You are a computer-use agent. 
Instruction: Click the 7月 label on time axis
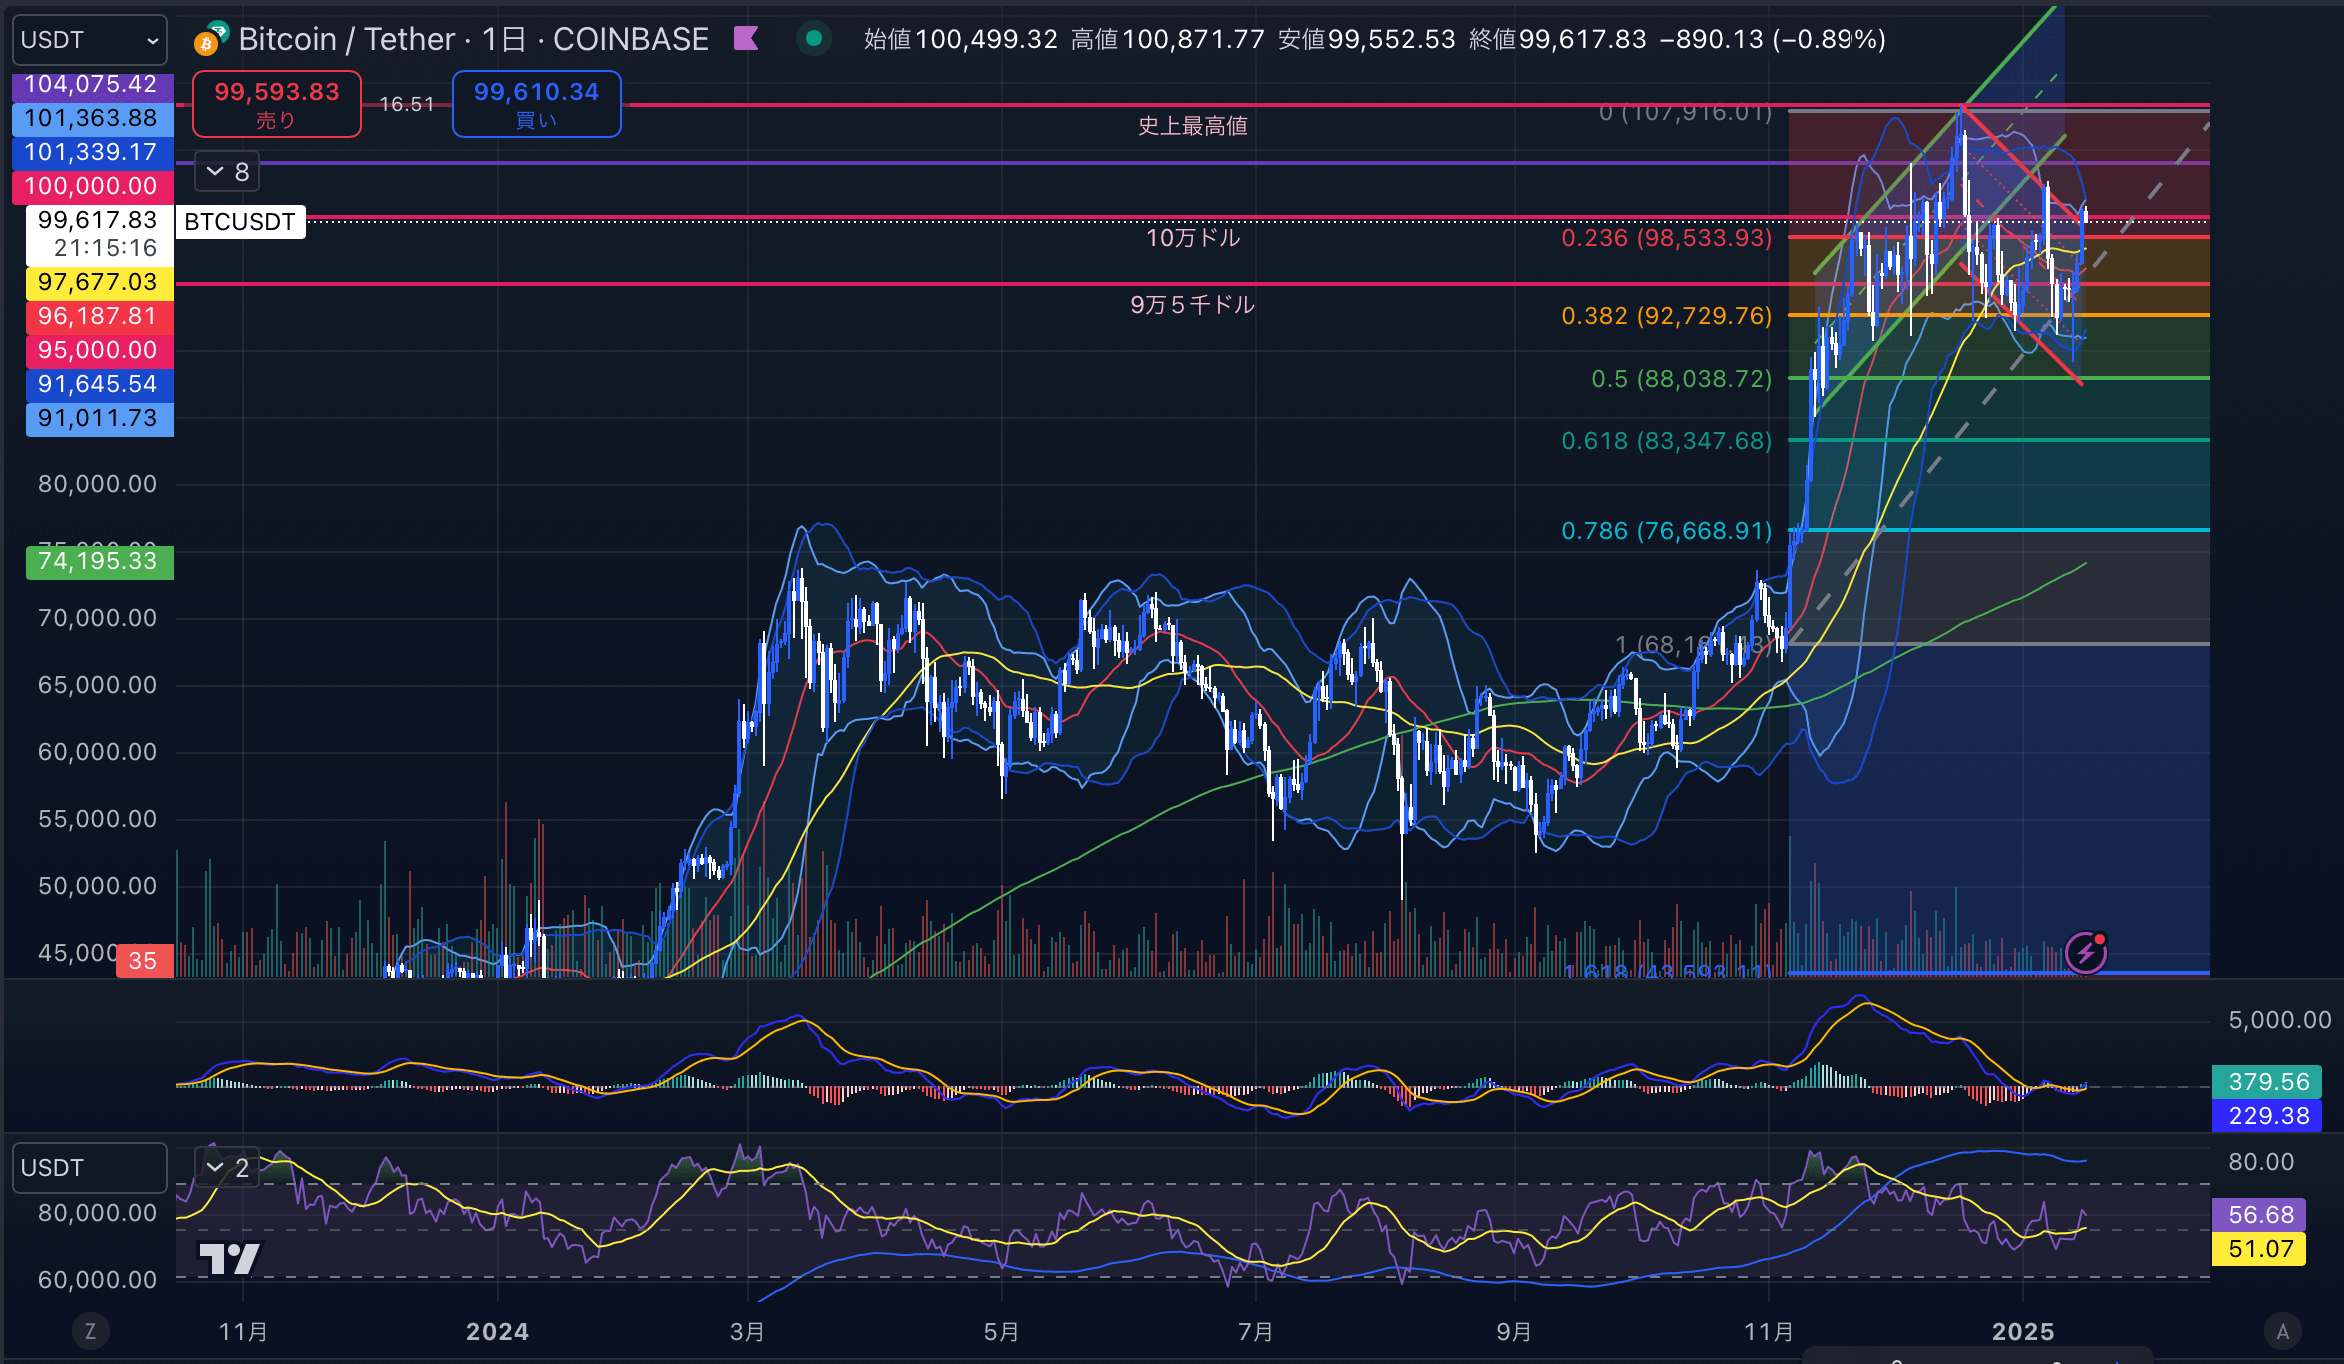pyautogui.click(x=1256, y=1332)
